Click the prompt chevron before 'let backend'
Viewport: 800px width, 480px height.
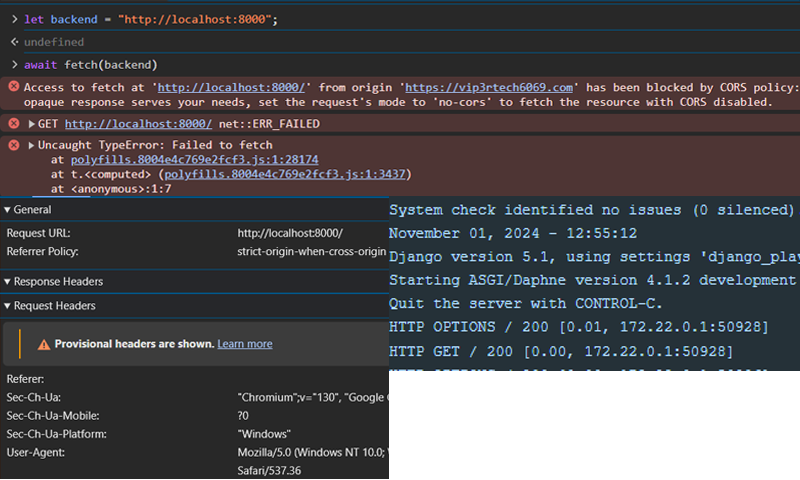13,19
